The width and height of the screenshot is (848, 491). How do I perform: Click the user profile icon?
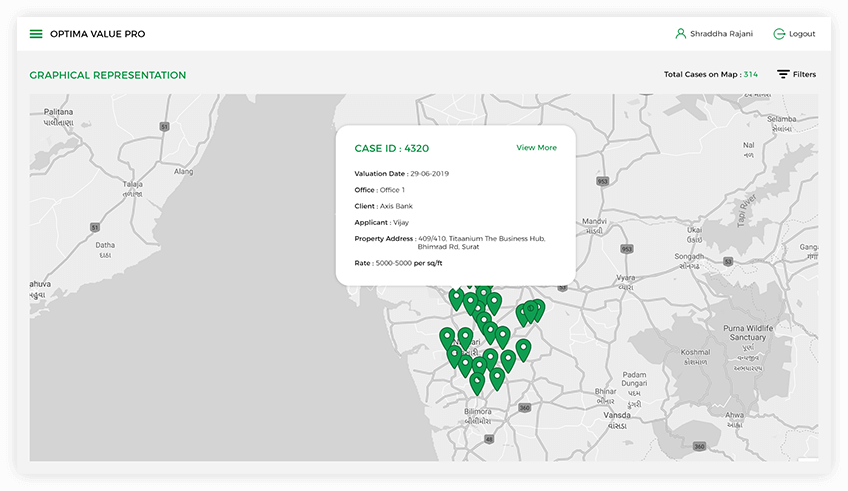click(x=681, y=34)
